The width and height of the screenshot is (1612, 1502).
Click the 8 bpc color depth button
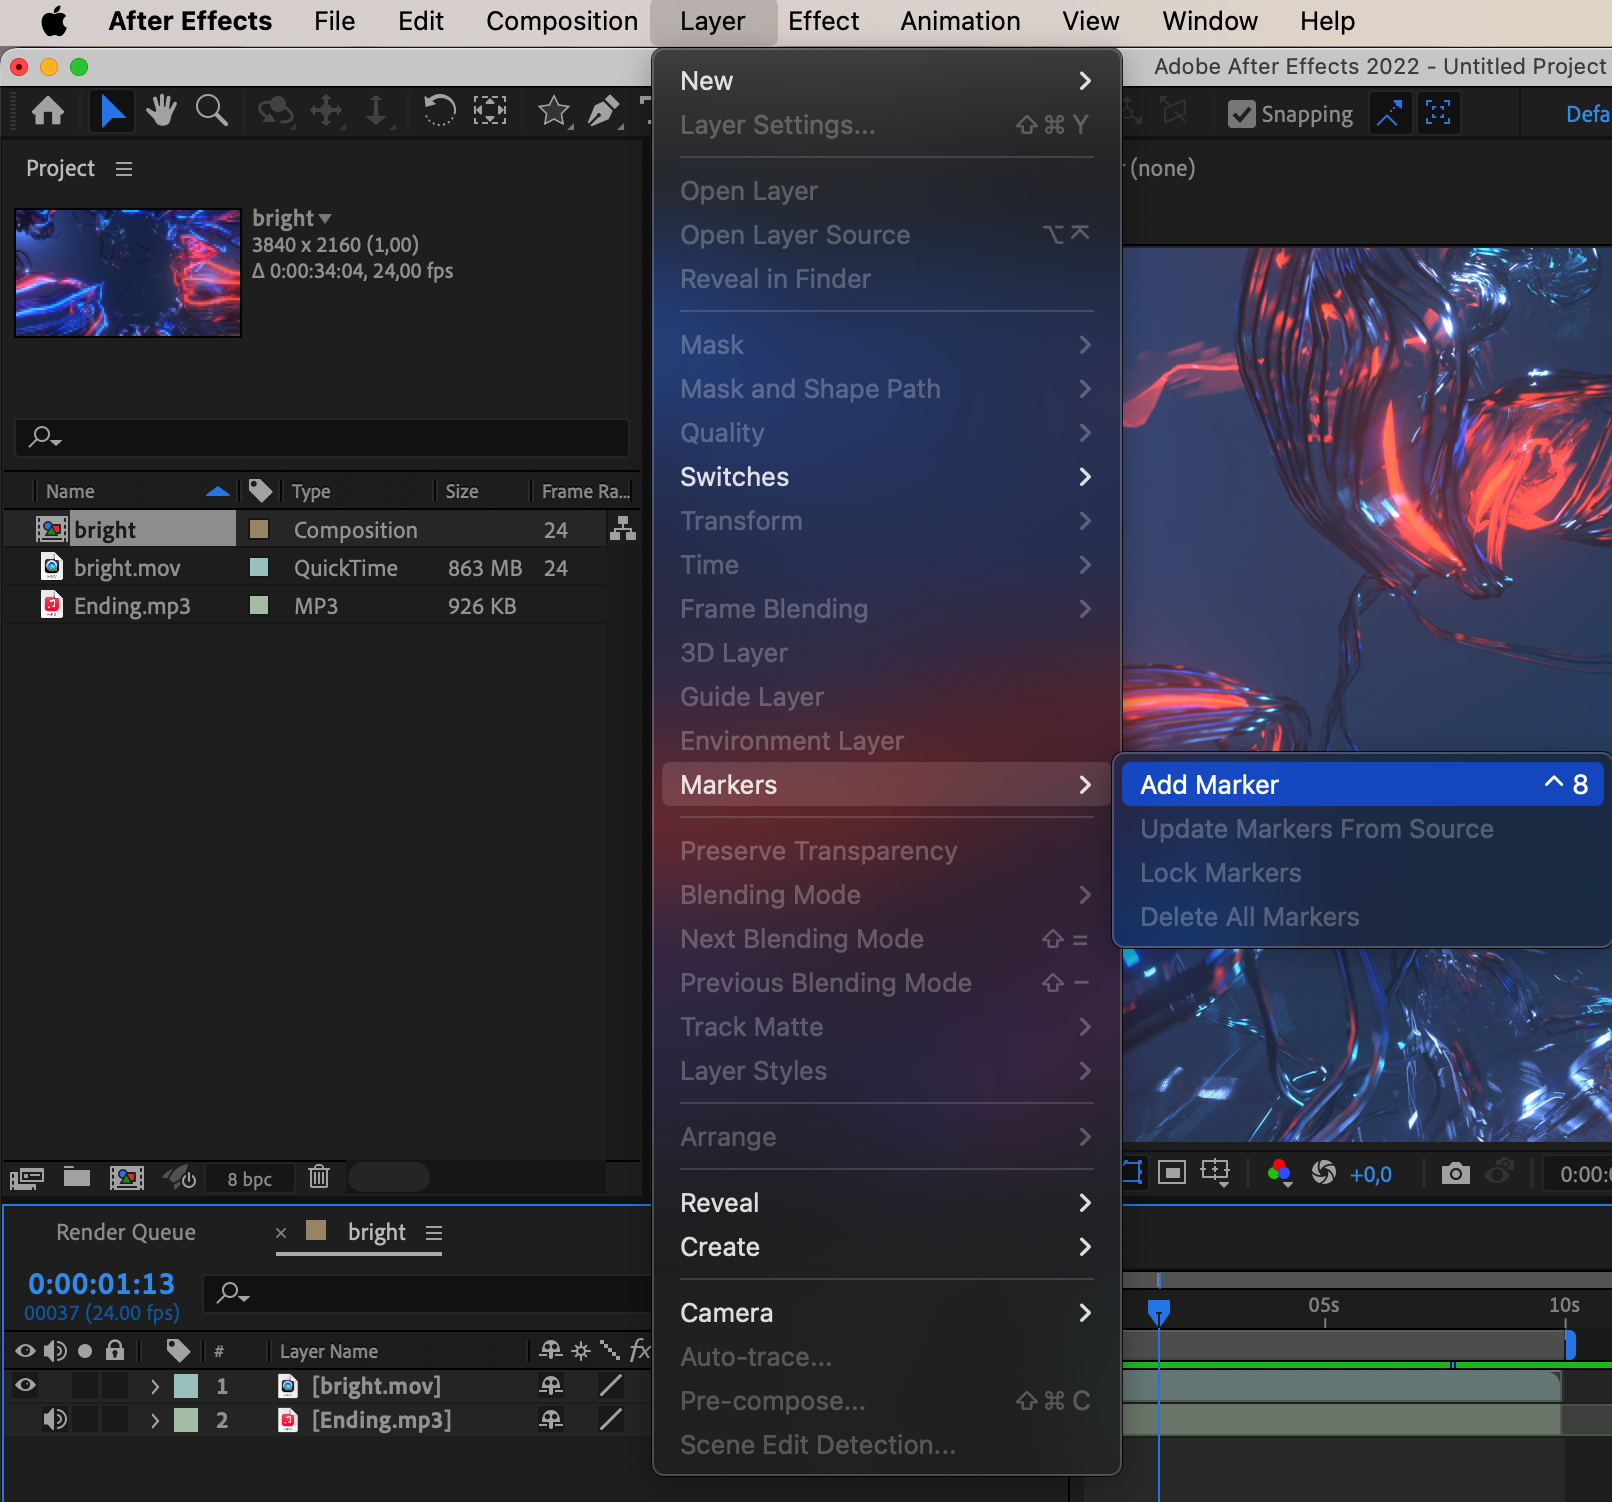click(249, 1179)
